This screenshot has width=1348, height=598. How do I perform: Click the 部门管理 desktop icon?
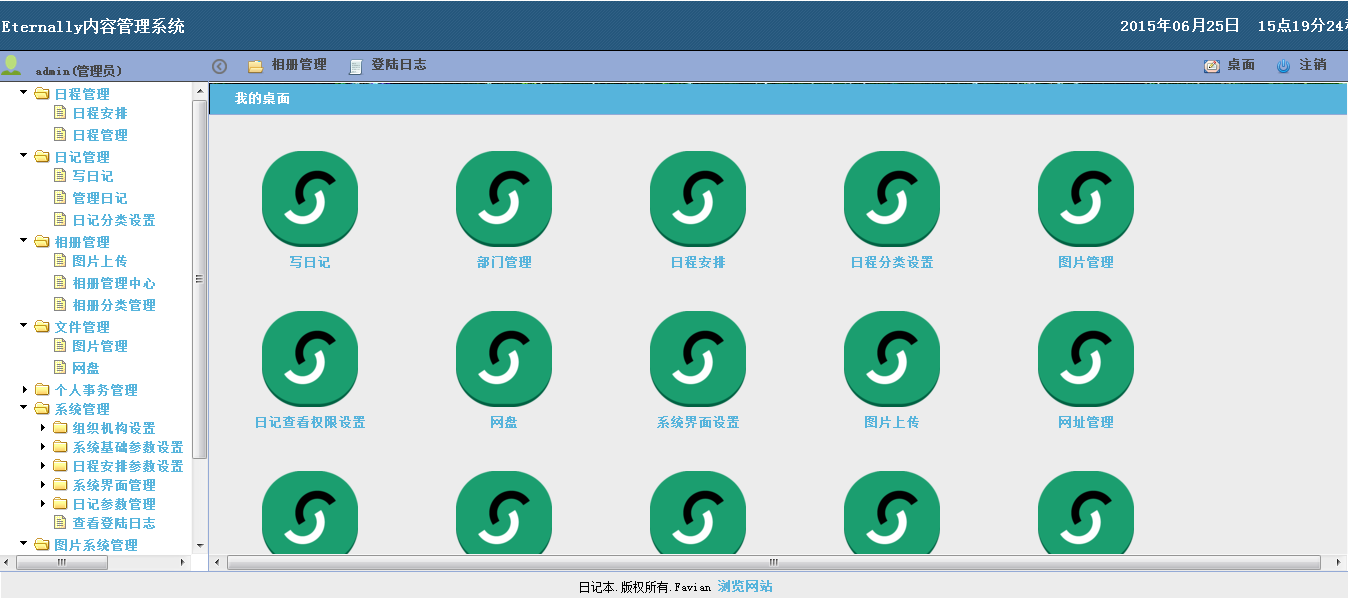click(503, 198)
